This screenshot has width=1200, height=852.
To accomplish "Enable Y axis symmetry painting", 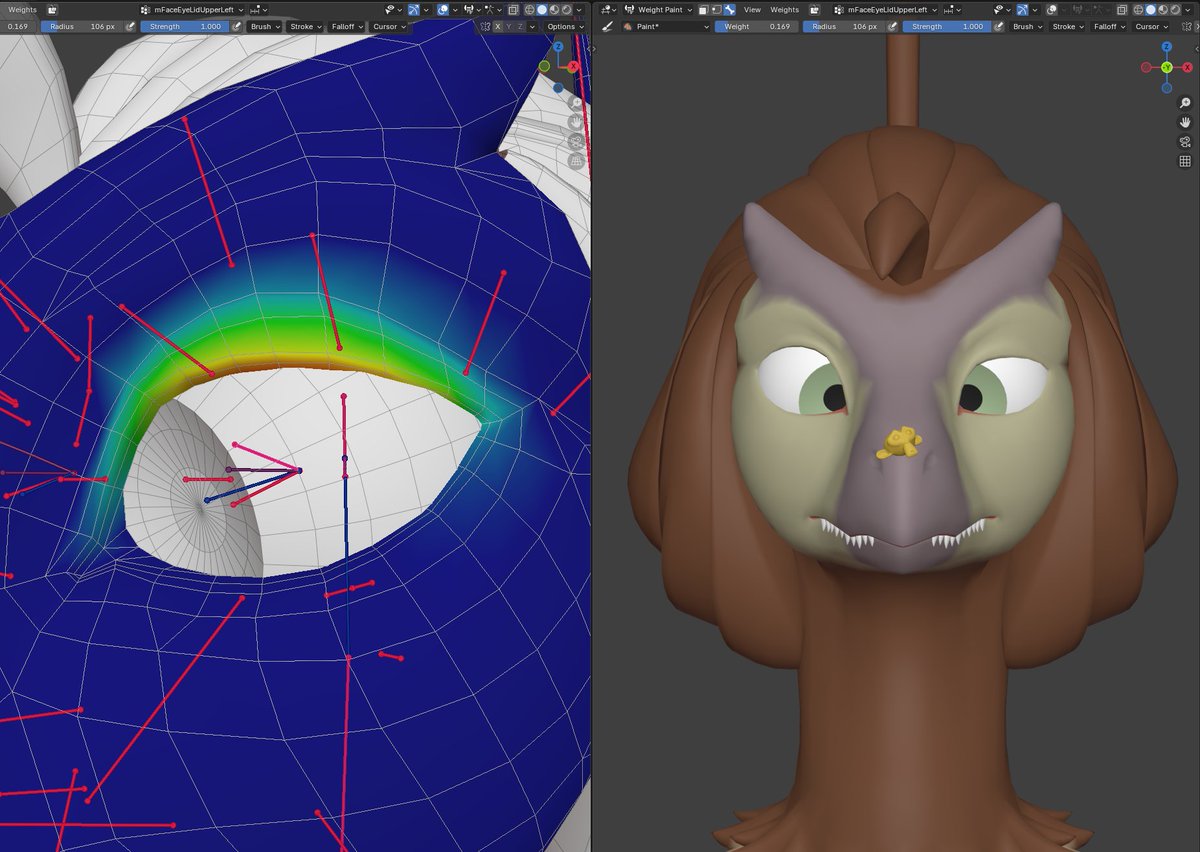I will pyautogui.click(x=509, y=27).
